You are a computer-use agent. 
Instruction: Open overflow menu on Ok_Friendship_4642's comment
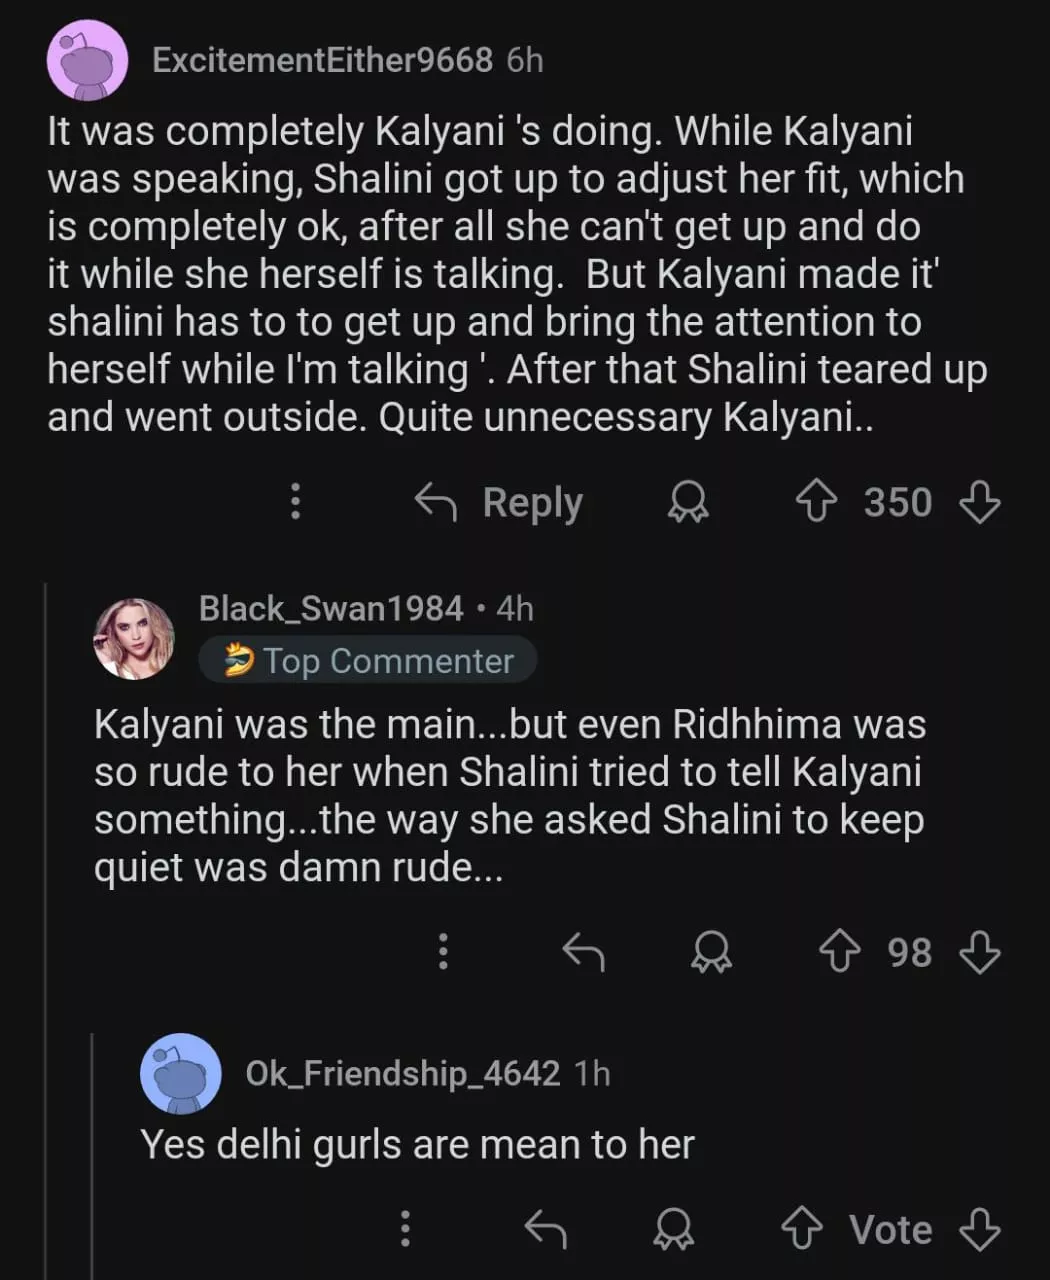[405, 1229]
